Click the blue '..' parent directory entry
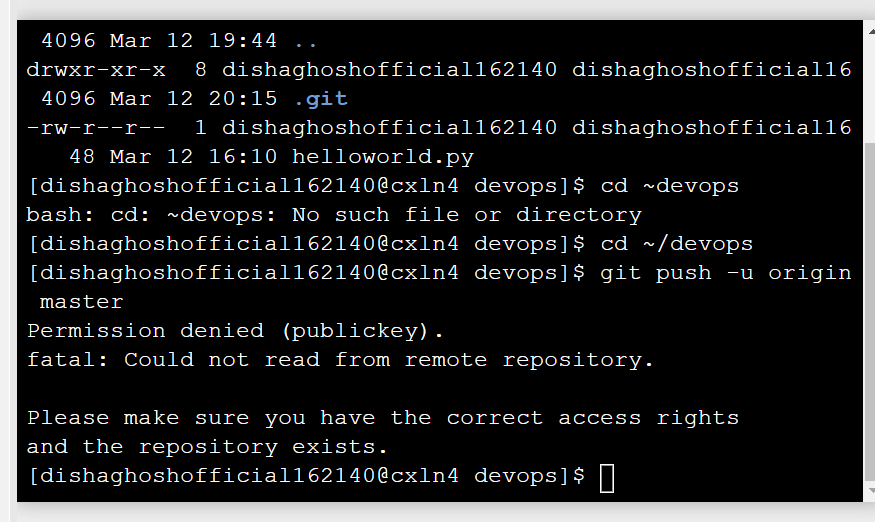The height and width of the screenshot is (522, 875). 306,43
